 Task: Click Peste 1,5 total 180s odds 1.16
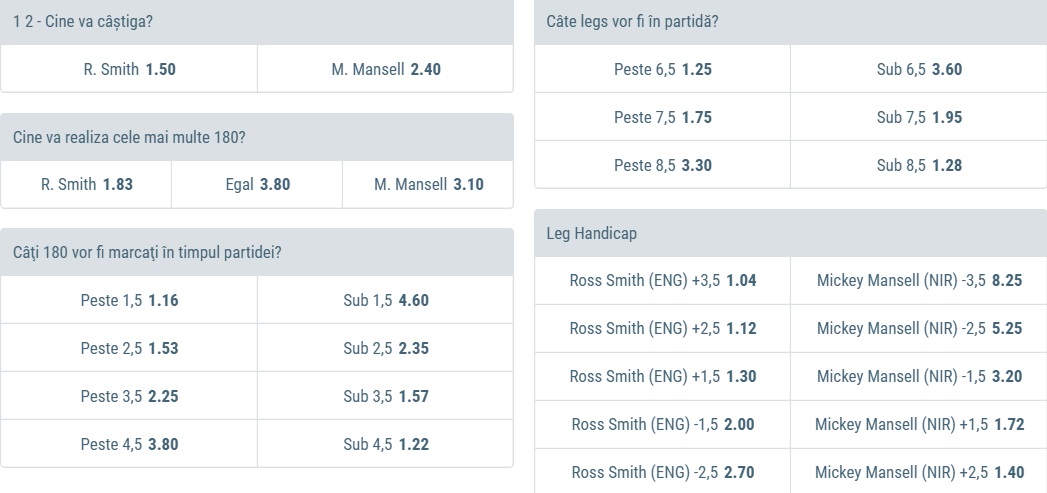point(129,300)
